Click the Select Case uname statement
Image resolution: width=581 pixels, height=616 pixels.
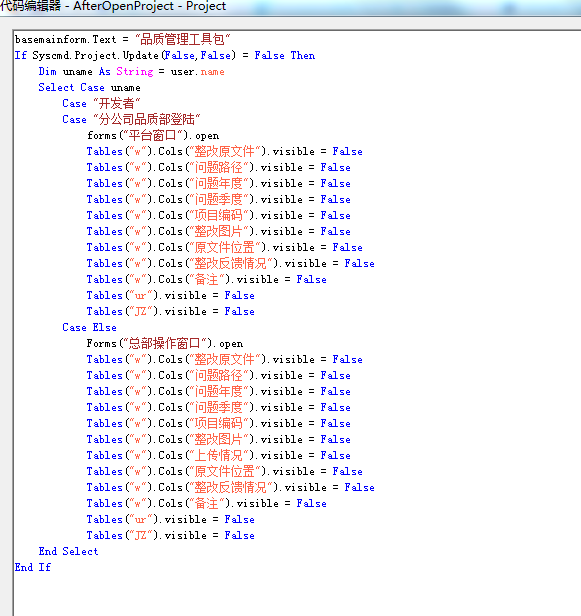pos(89,87)
